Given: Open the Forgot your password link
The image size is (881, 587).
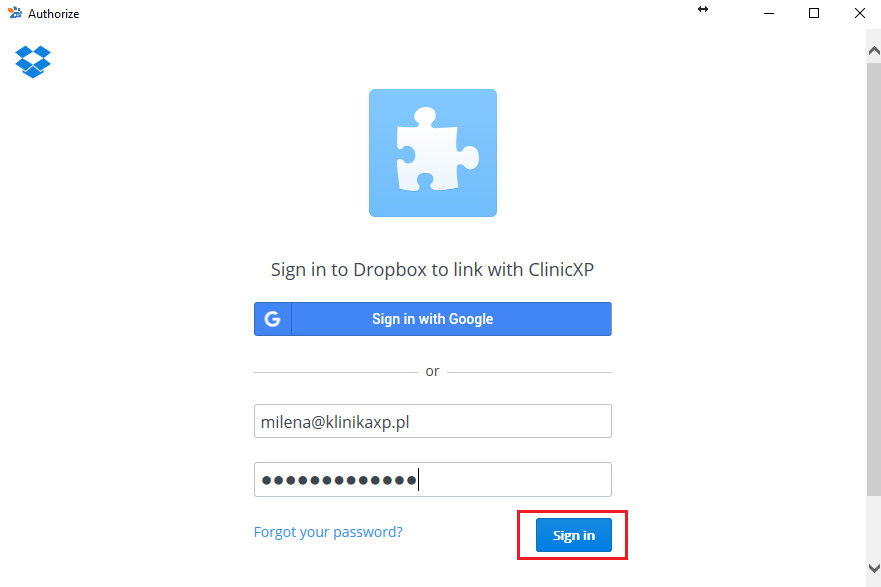Looking at the screenshot, I should coord(328,532).
